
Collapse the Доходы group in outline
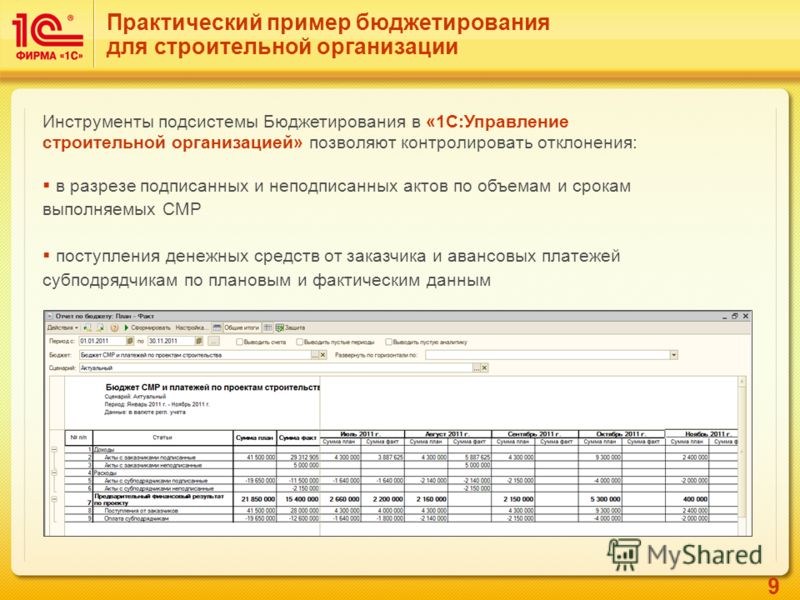(54, 449)
